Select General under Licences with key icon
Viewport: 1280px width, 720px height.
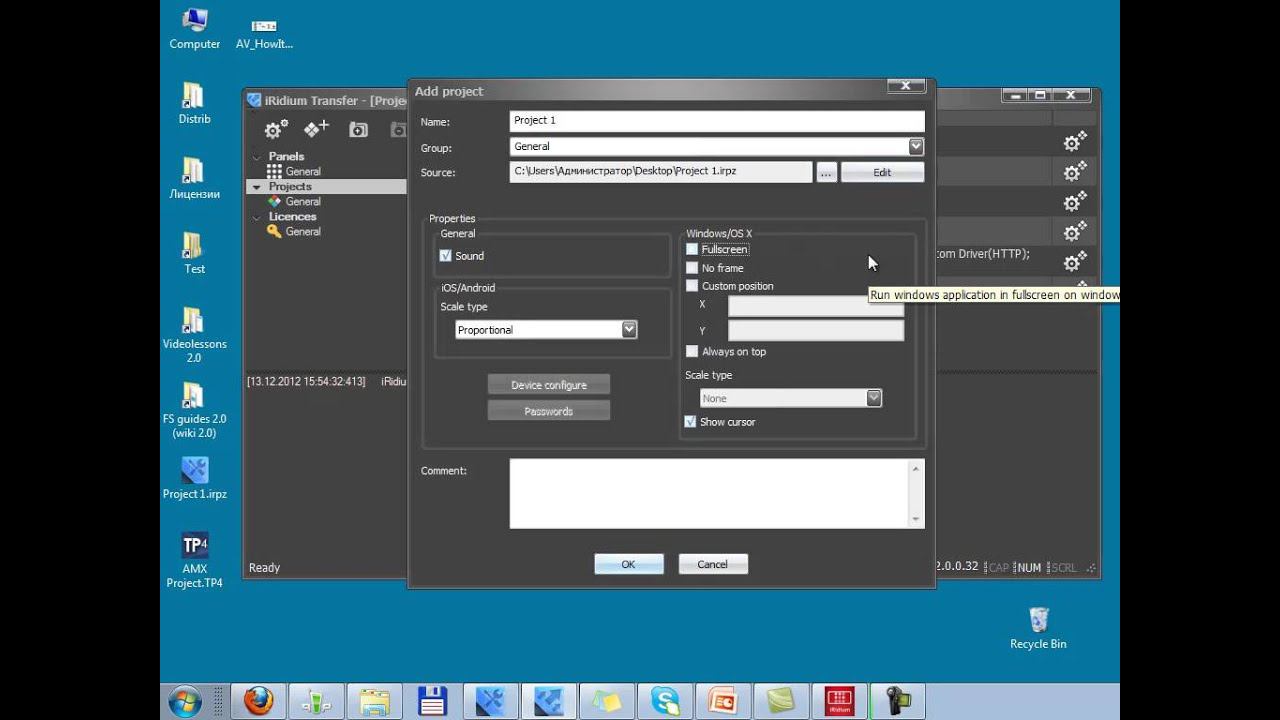(x=302, y=231)
